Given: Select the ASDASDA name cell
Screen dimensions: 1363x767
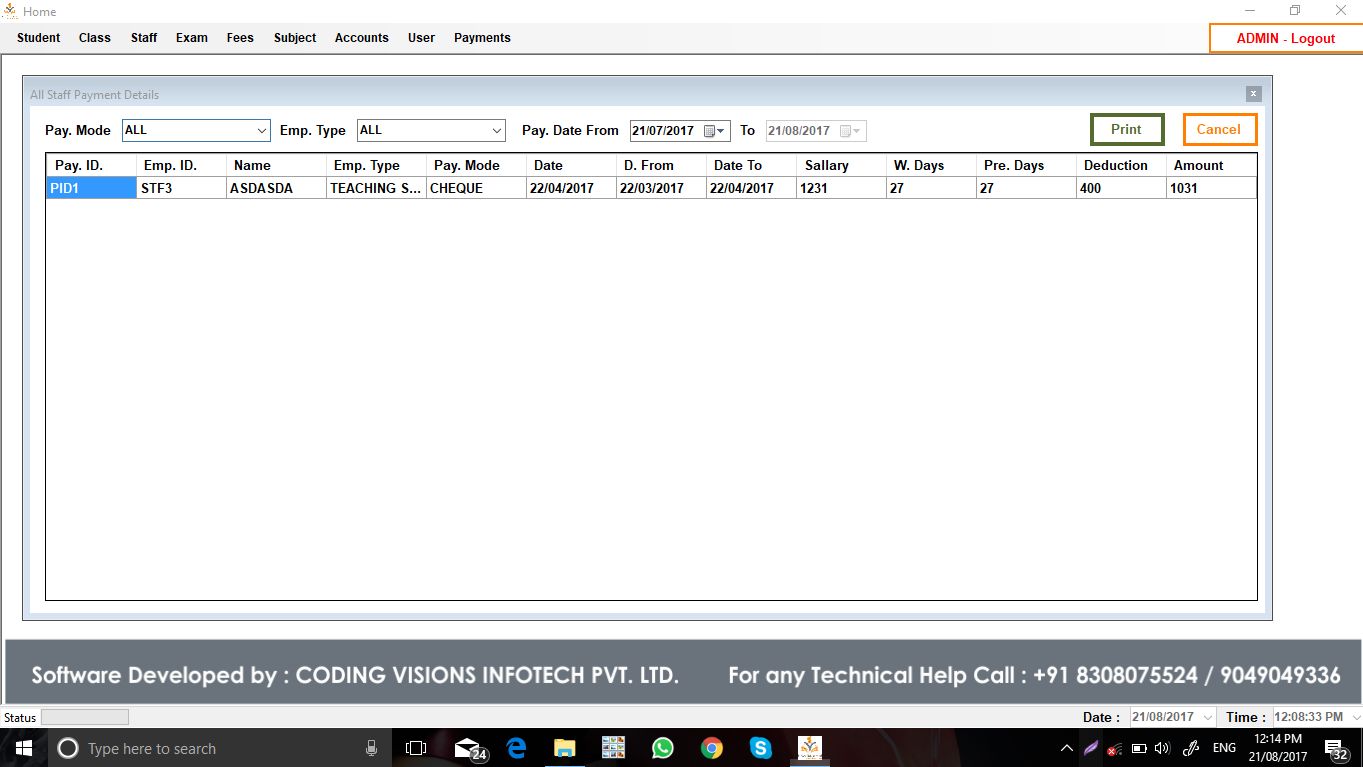Looking at the screenshot, I should 276,188.
